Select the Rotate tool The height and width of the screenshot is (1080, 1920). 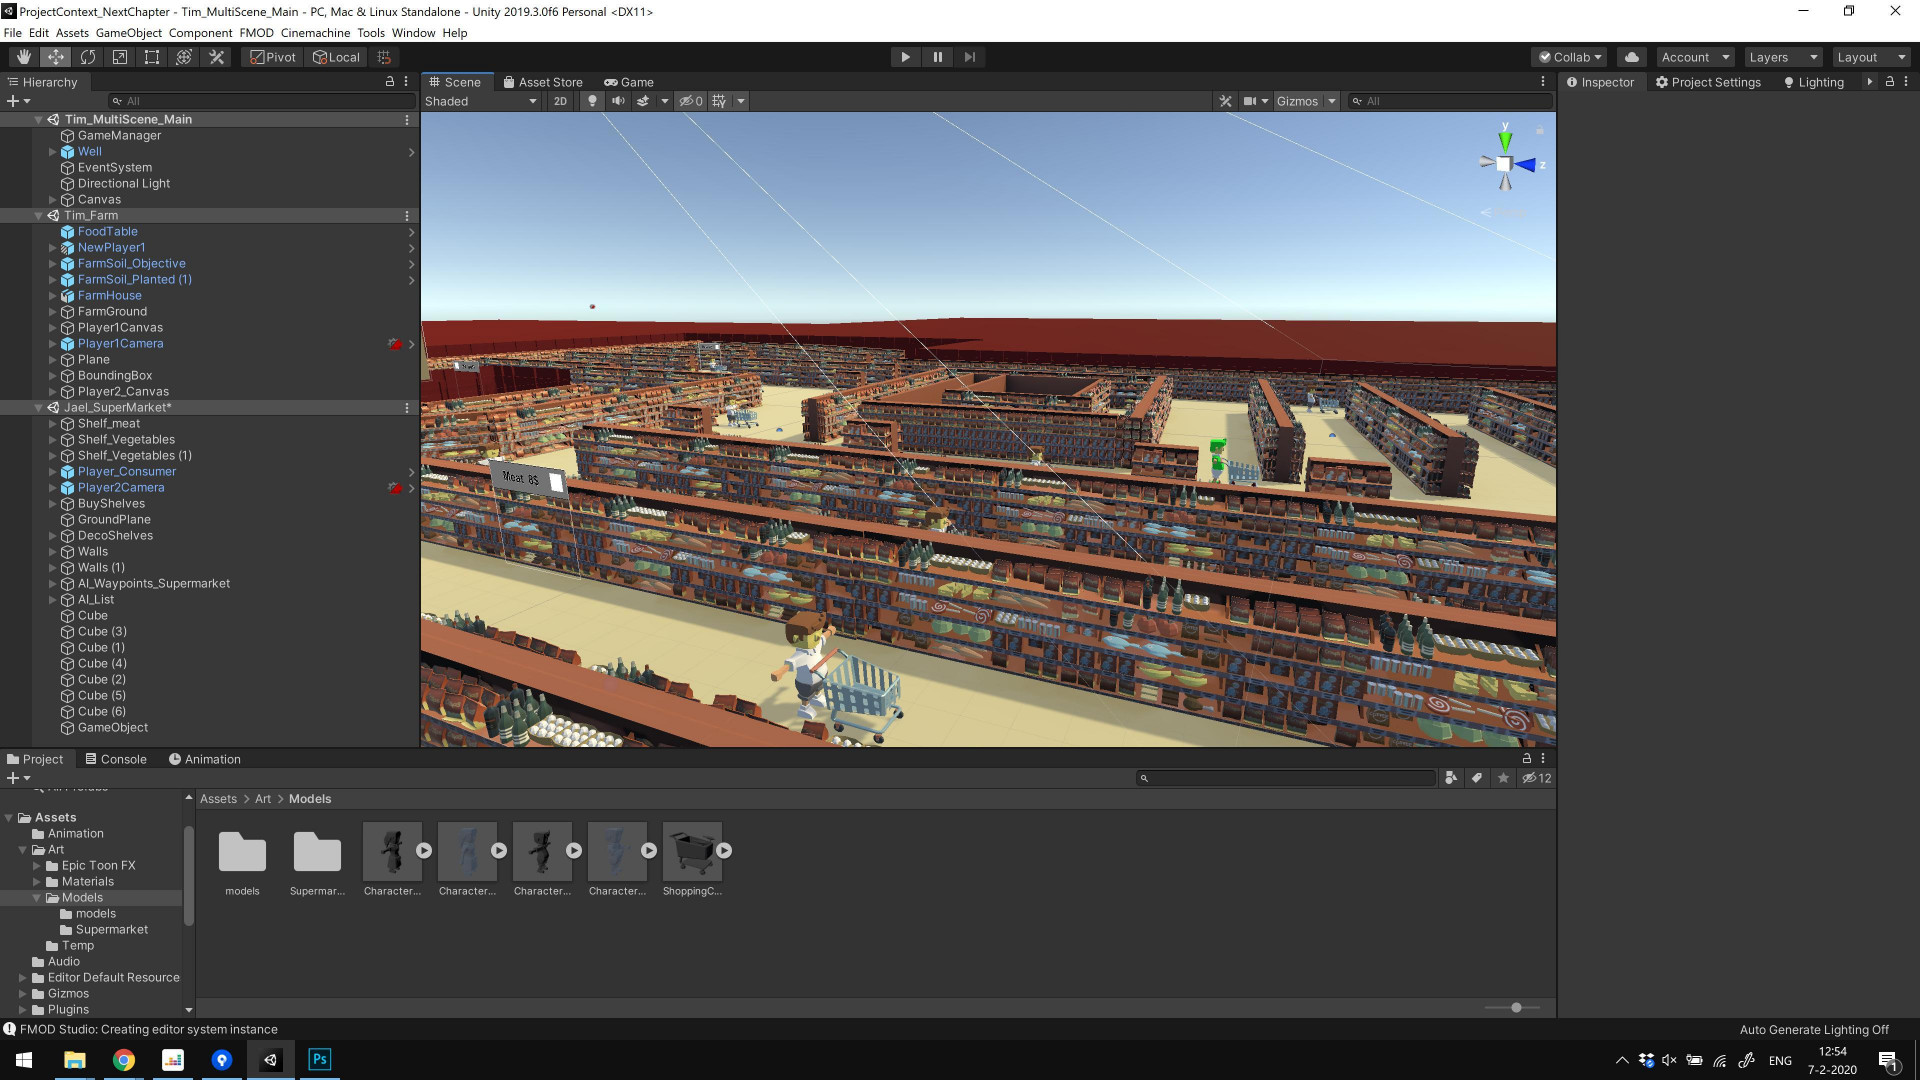[88, 57]
